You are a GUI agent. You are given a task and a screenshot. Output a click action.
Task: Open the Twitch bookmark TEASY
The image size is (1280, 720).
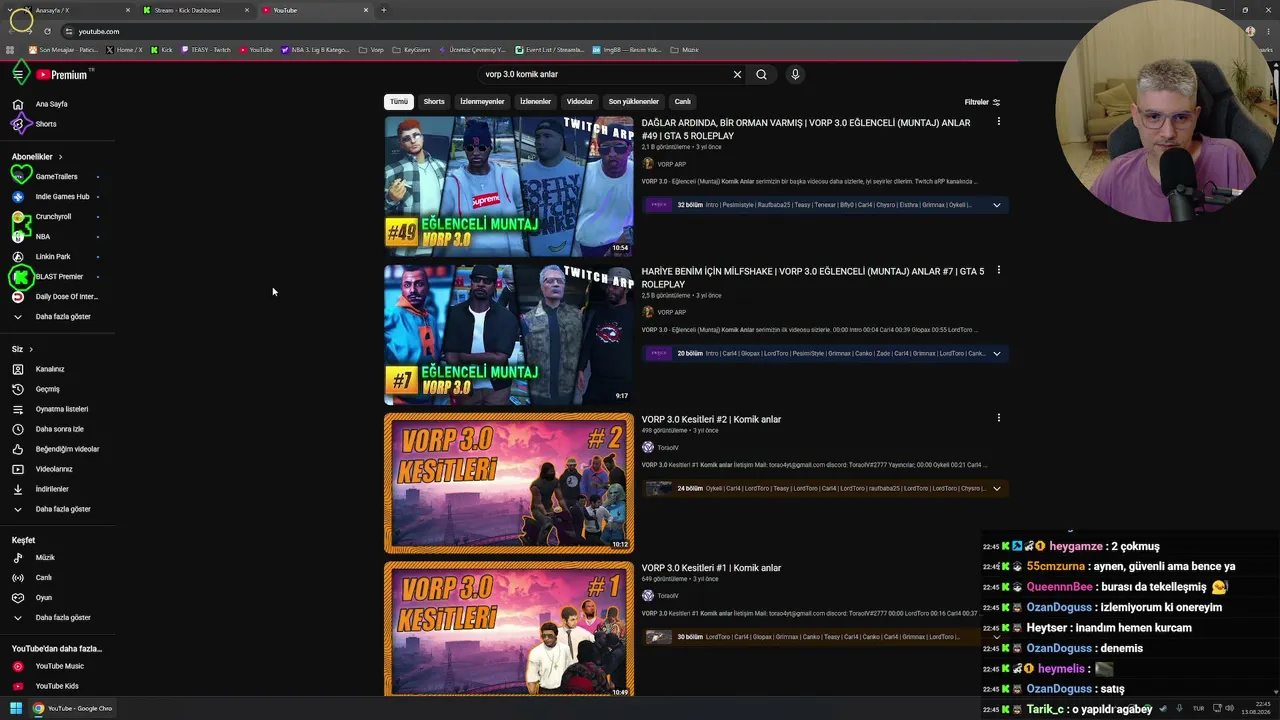pyautogui.click(x=206, y=50)
